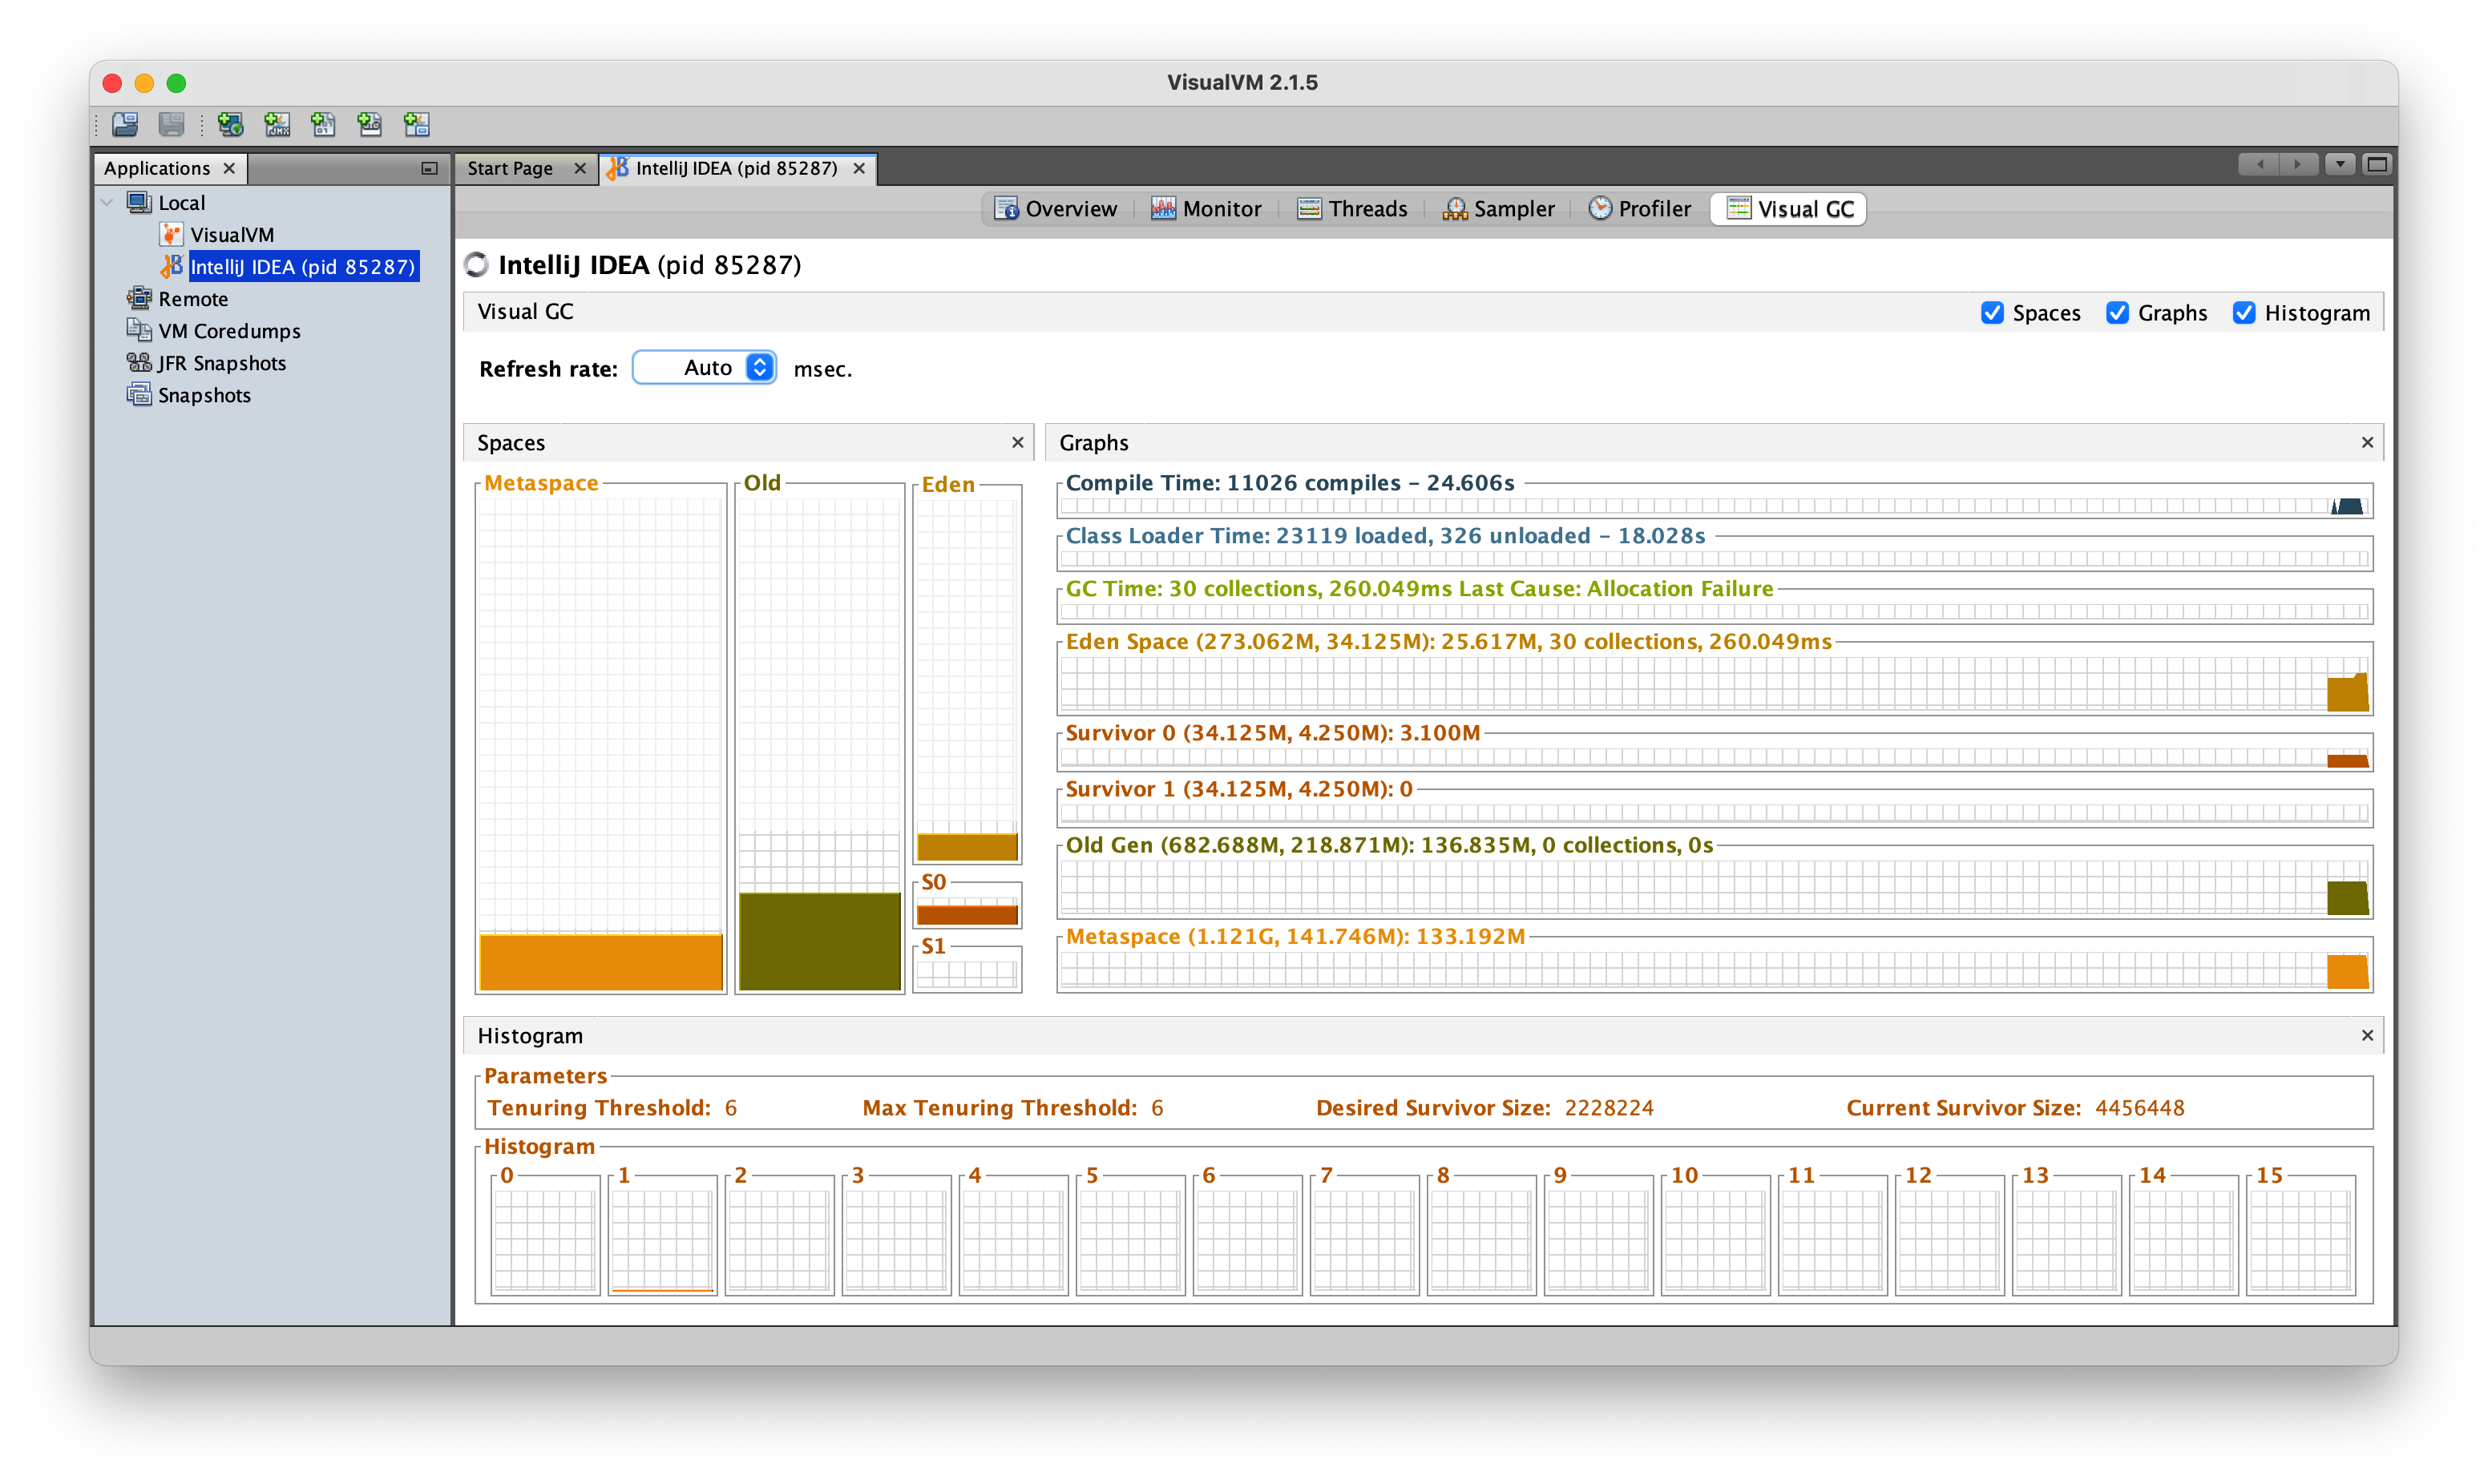This screenshot has height=1484, width=2488.
Task: Click the Current Survivor Size value 4456448
Action: click(x=2139, y=1107)
